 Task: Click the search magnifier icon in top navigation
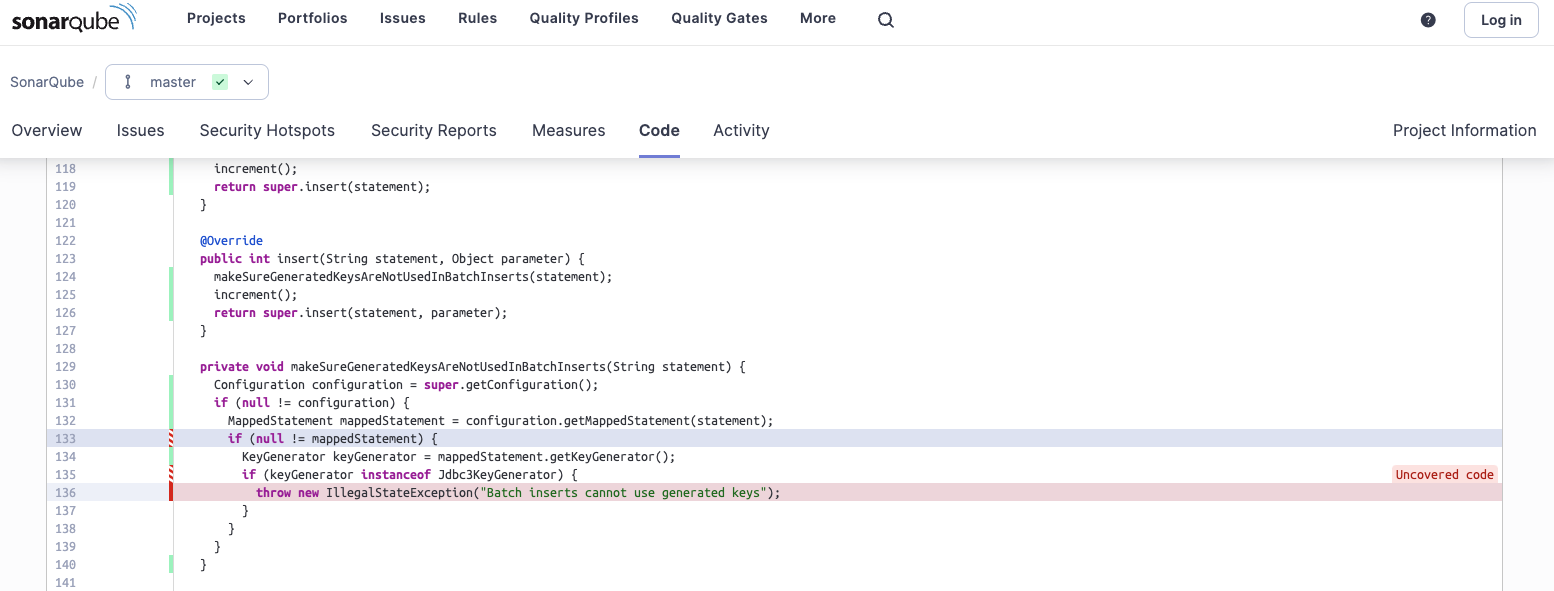click(885, 19)
